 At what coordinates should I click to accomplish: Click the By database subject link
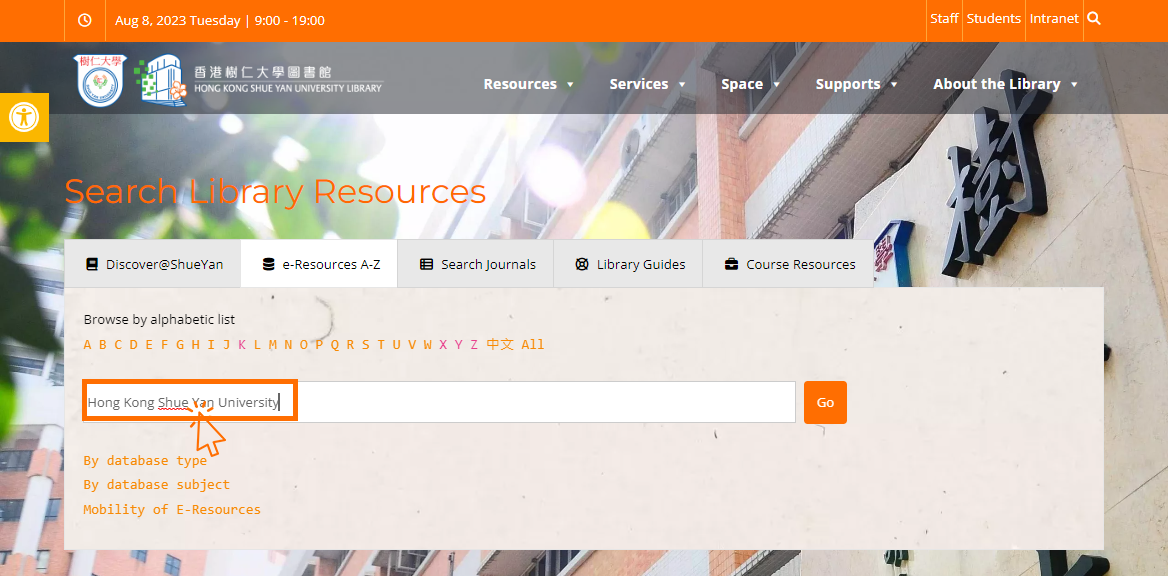156,484
